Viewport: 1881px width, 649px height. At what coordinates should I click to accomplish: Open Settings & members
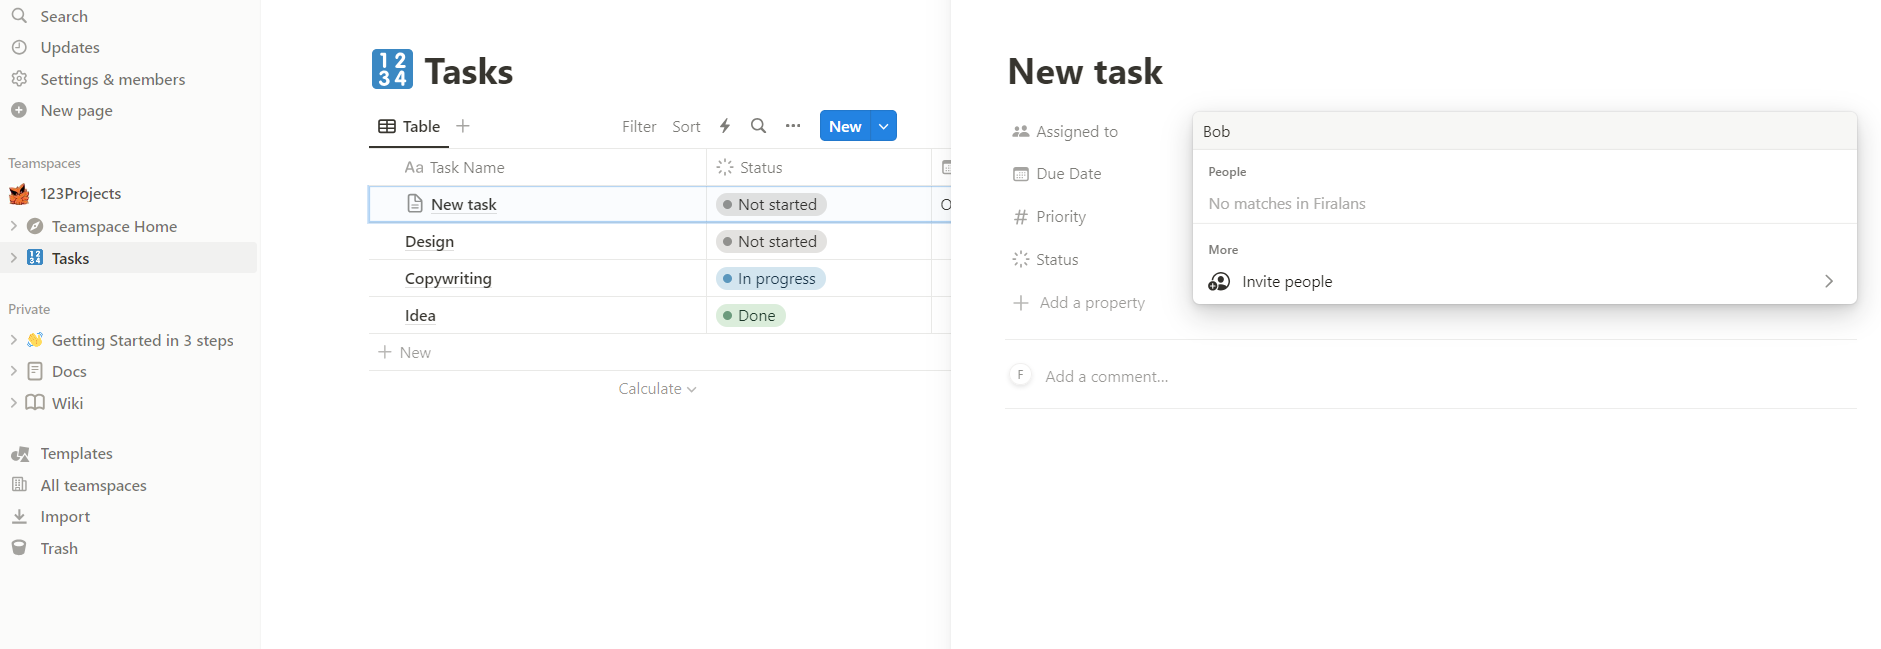point(112,79)
